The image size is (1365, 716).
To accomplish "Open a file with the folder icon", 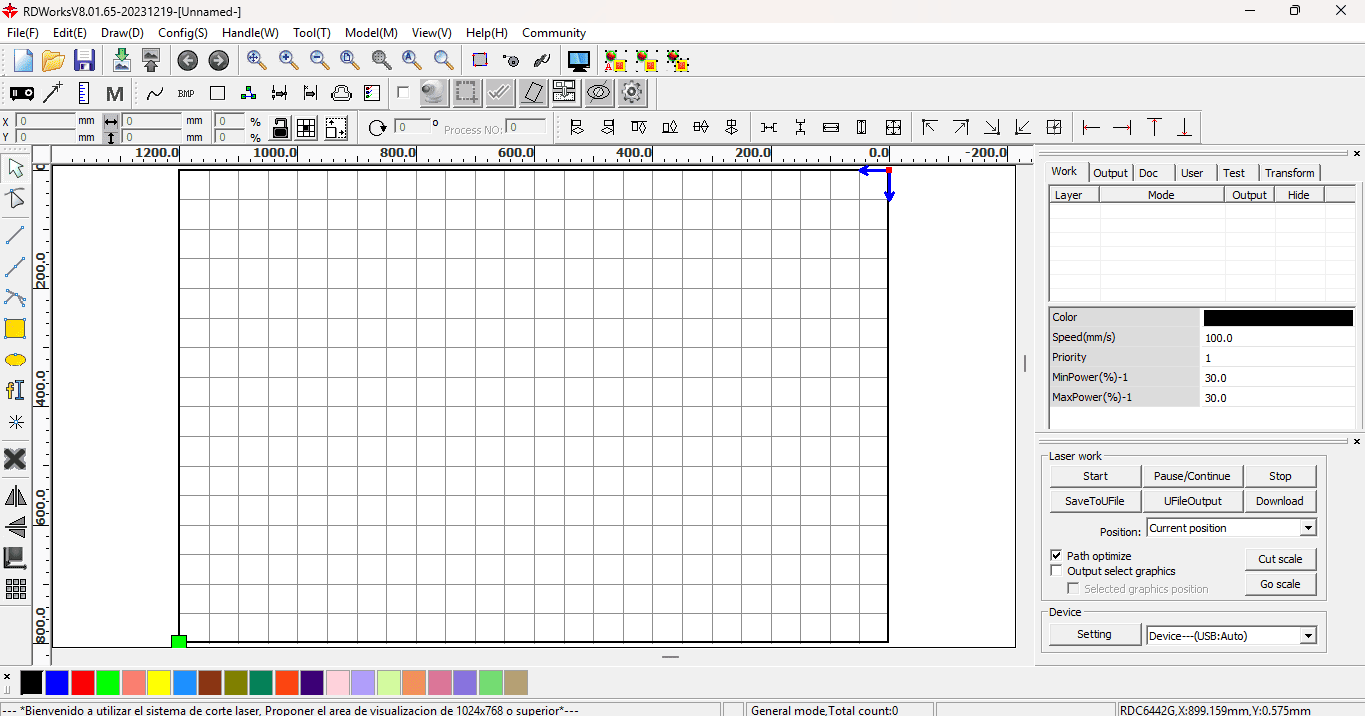I will click(x=53, y=61).
